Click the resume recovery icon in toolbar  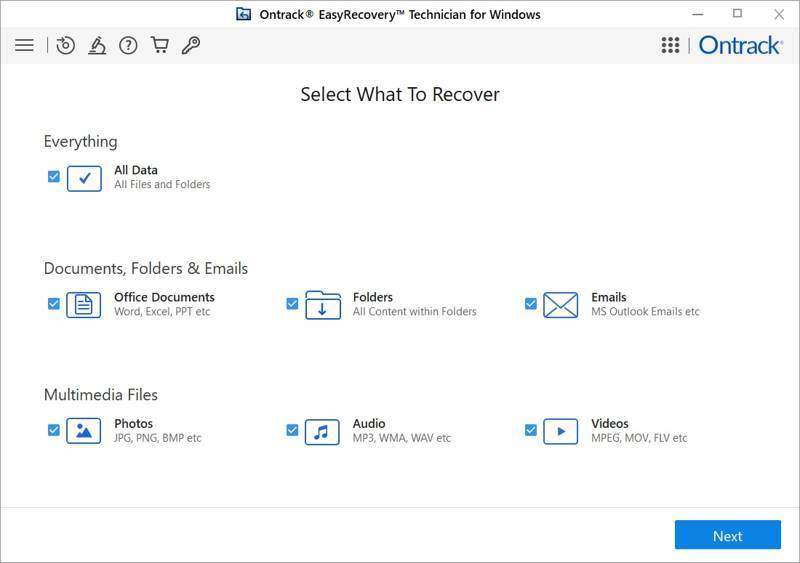pos(65,45)
